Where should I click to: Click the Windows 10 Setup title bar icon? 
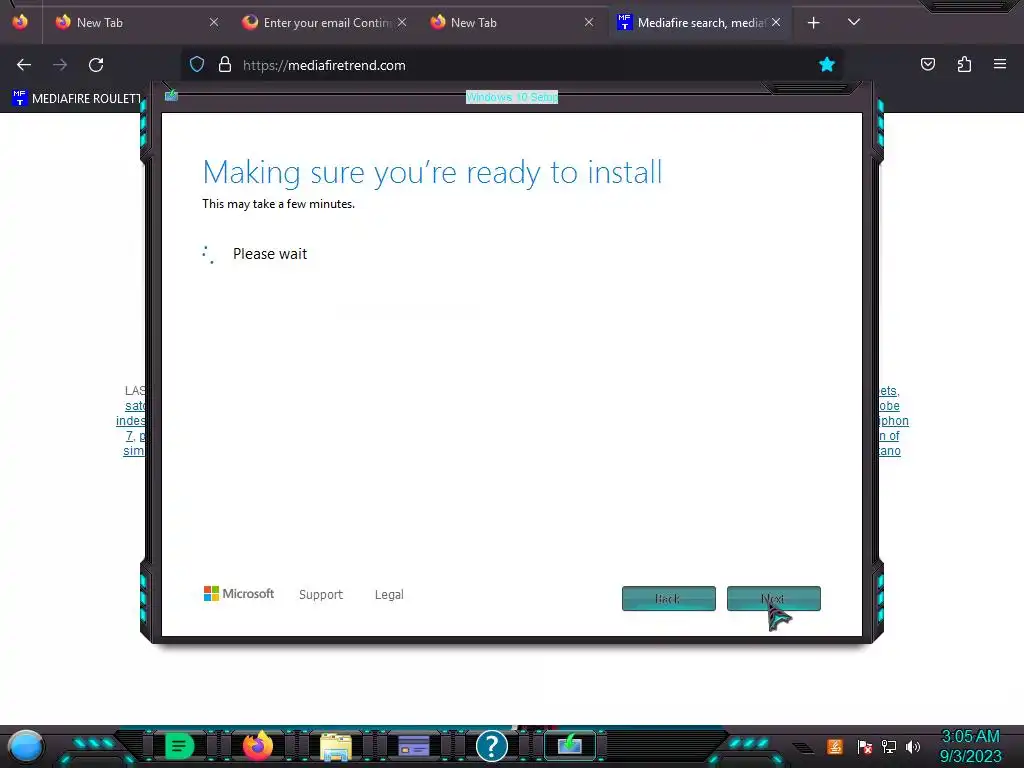click(171, 96)
